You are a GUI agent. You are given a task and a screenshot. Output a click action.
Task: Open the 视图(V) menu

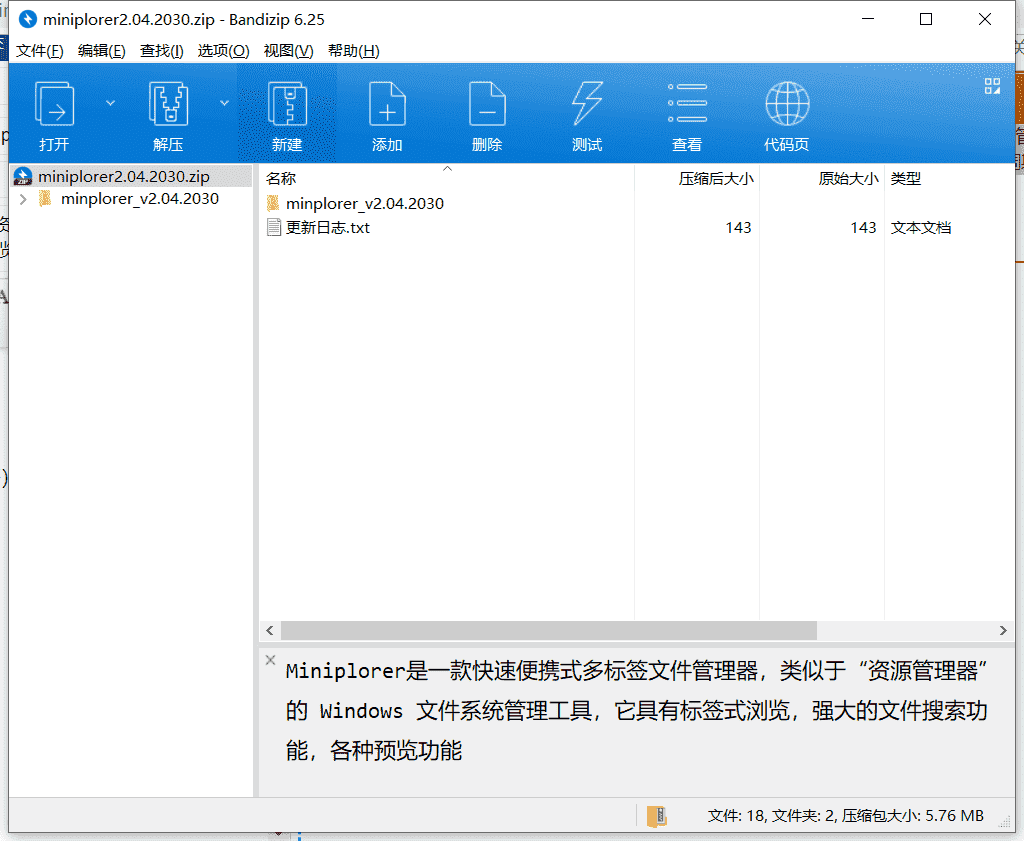click(x=288, y=51)
